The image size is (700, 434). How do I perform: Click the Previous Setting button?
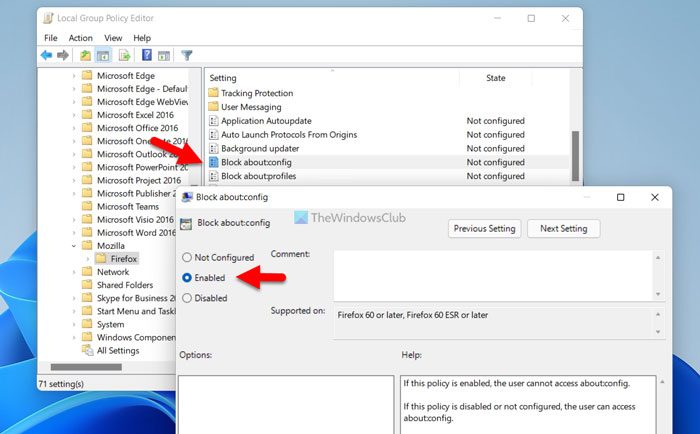tap(484, 229)
